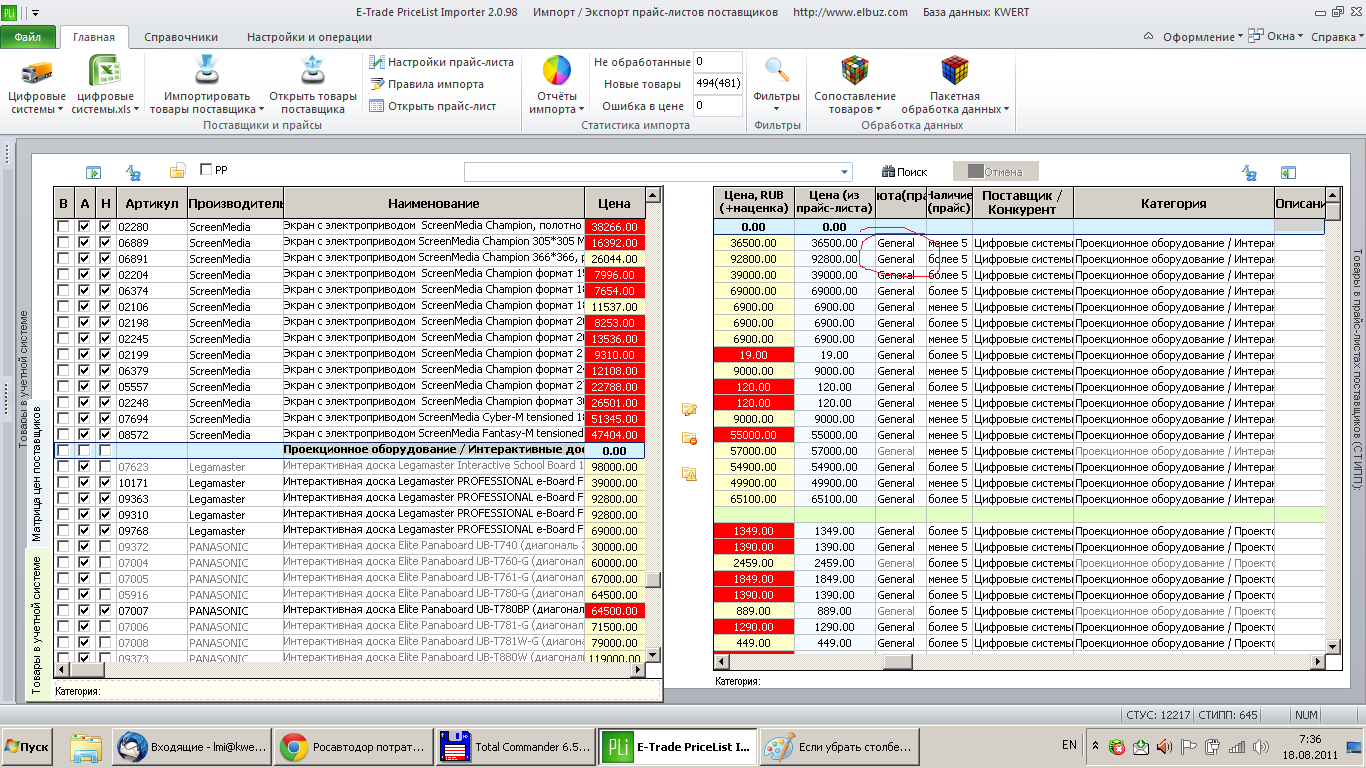Click the middle folder icon between the tables
Viewport: 1366px width, 768px height.
tap(689, 438)
